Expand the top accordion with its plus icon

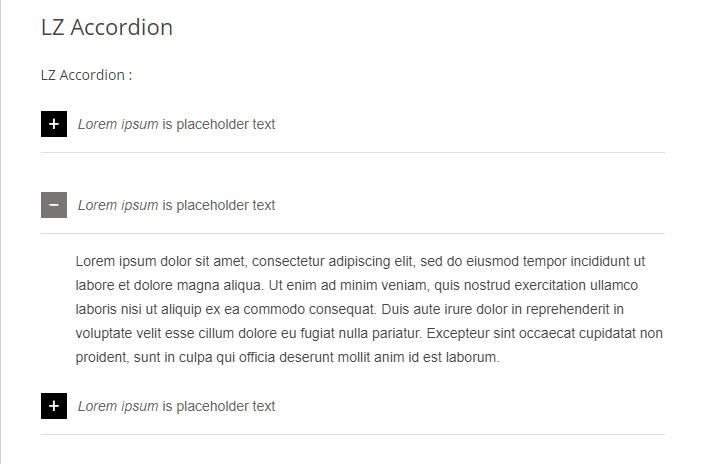(54, 124)
